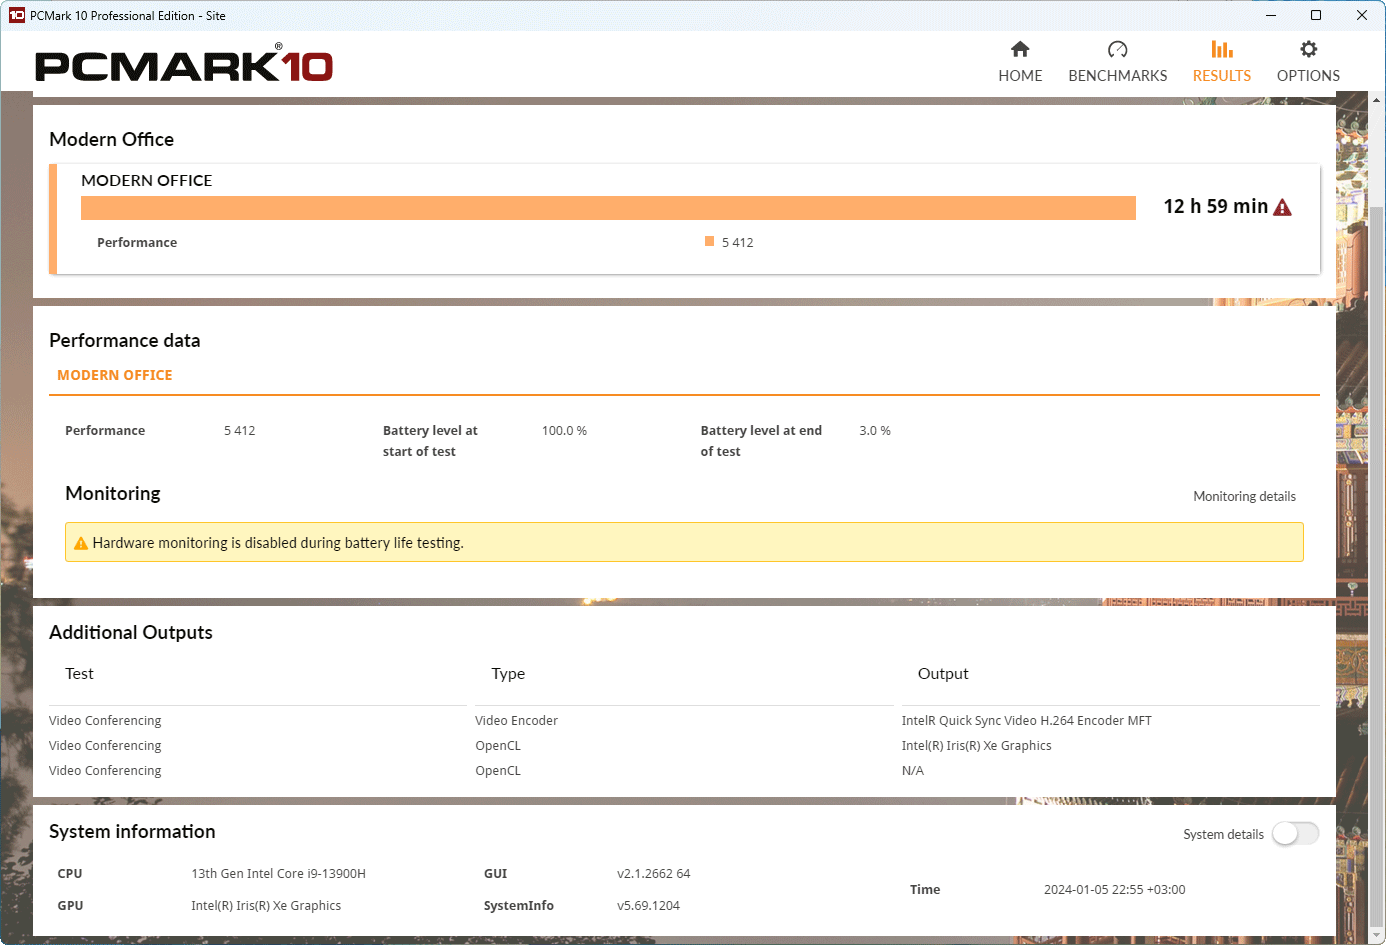
Task: Click the scrollbar down arrow
Action: 1376,935
